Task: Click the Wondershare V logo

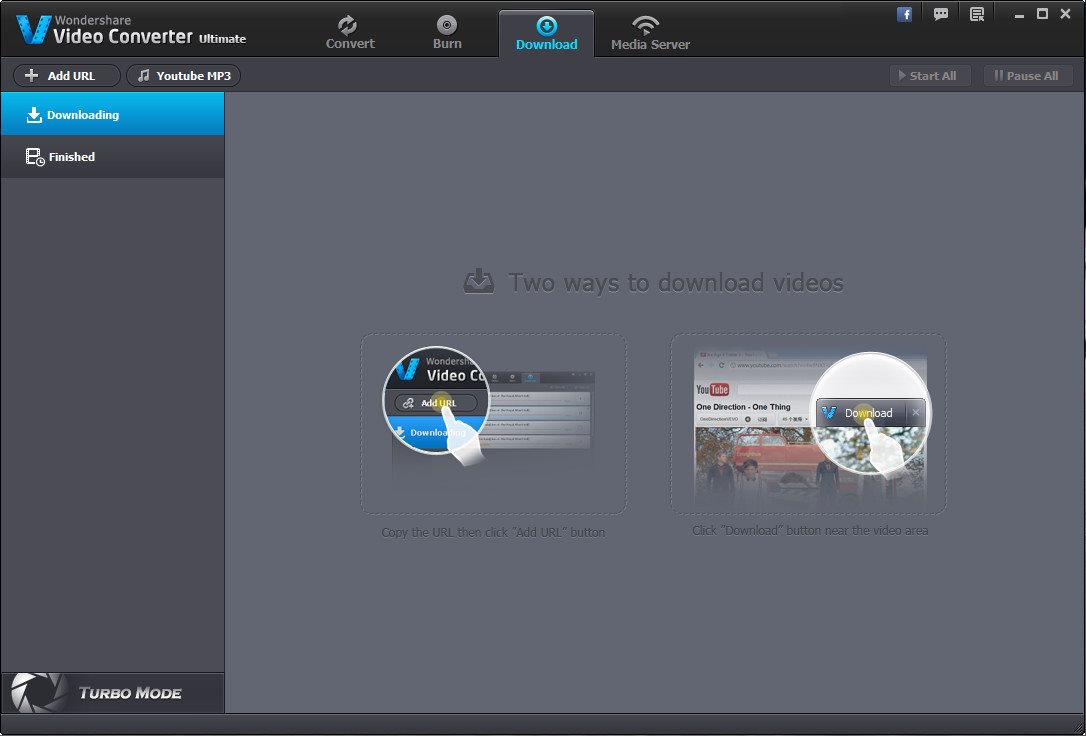Action: (33, 30)
